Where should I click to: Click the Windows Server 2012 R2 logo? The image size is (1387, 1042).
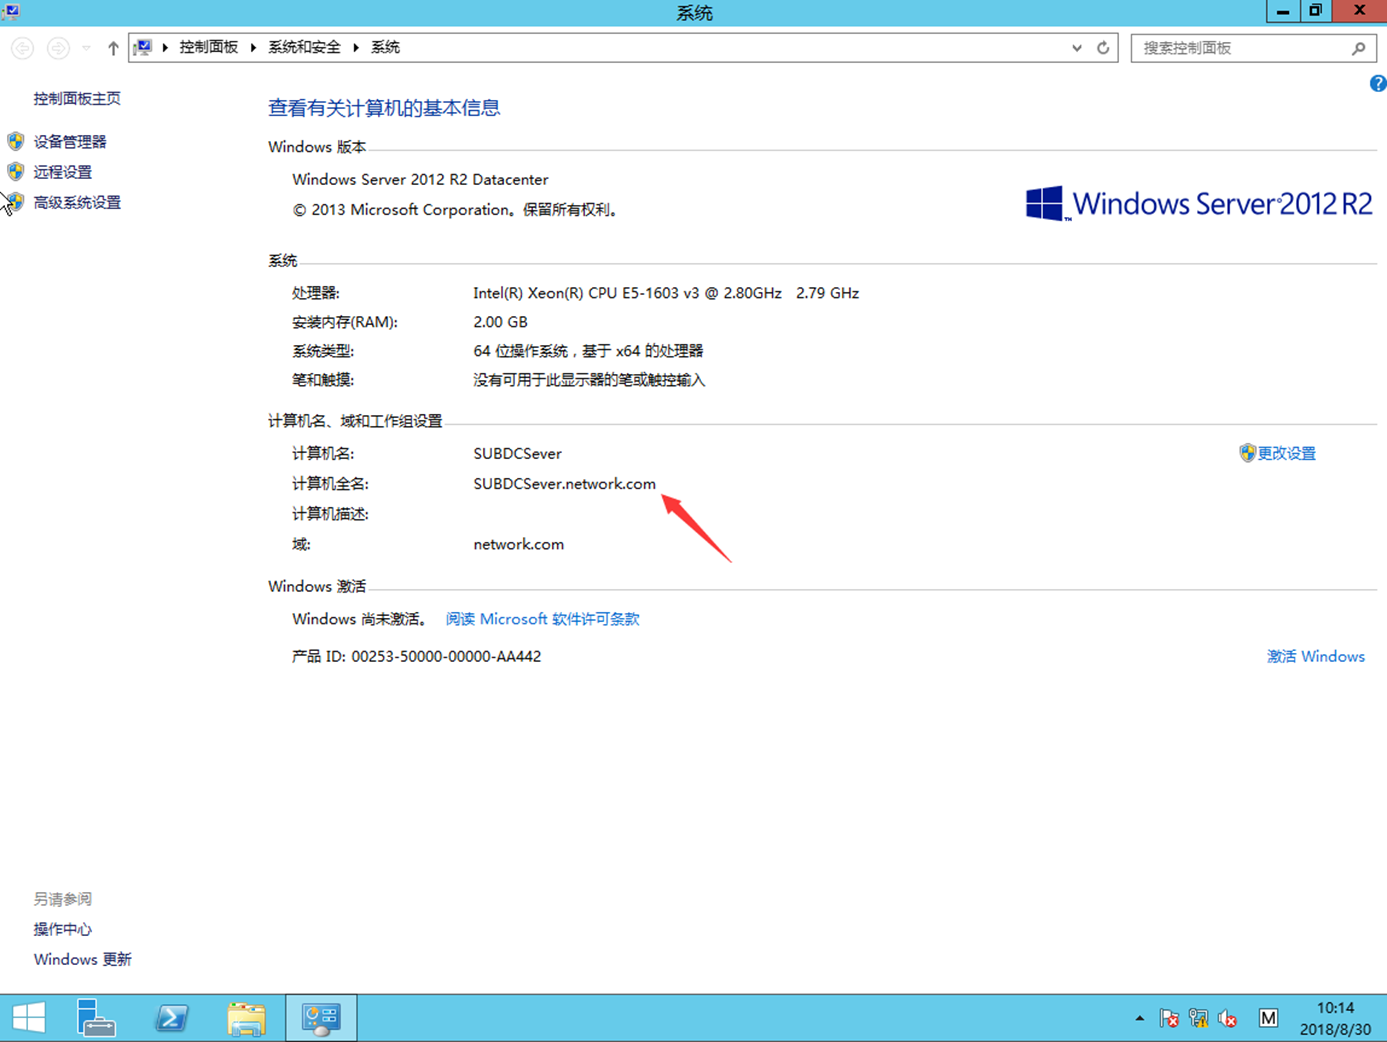(1199, 203)
